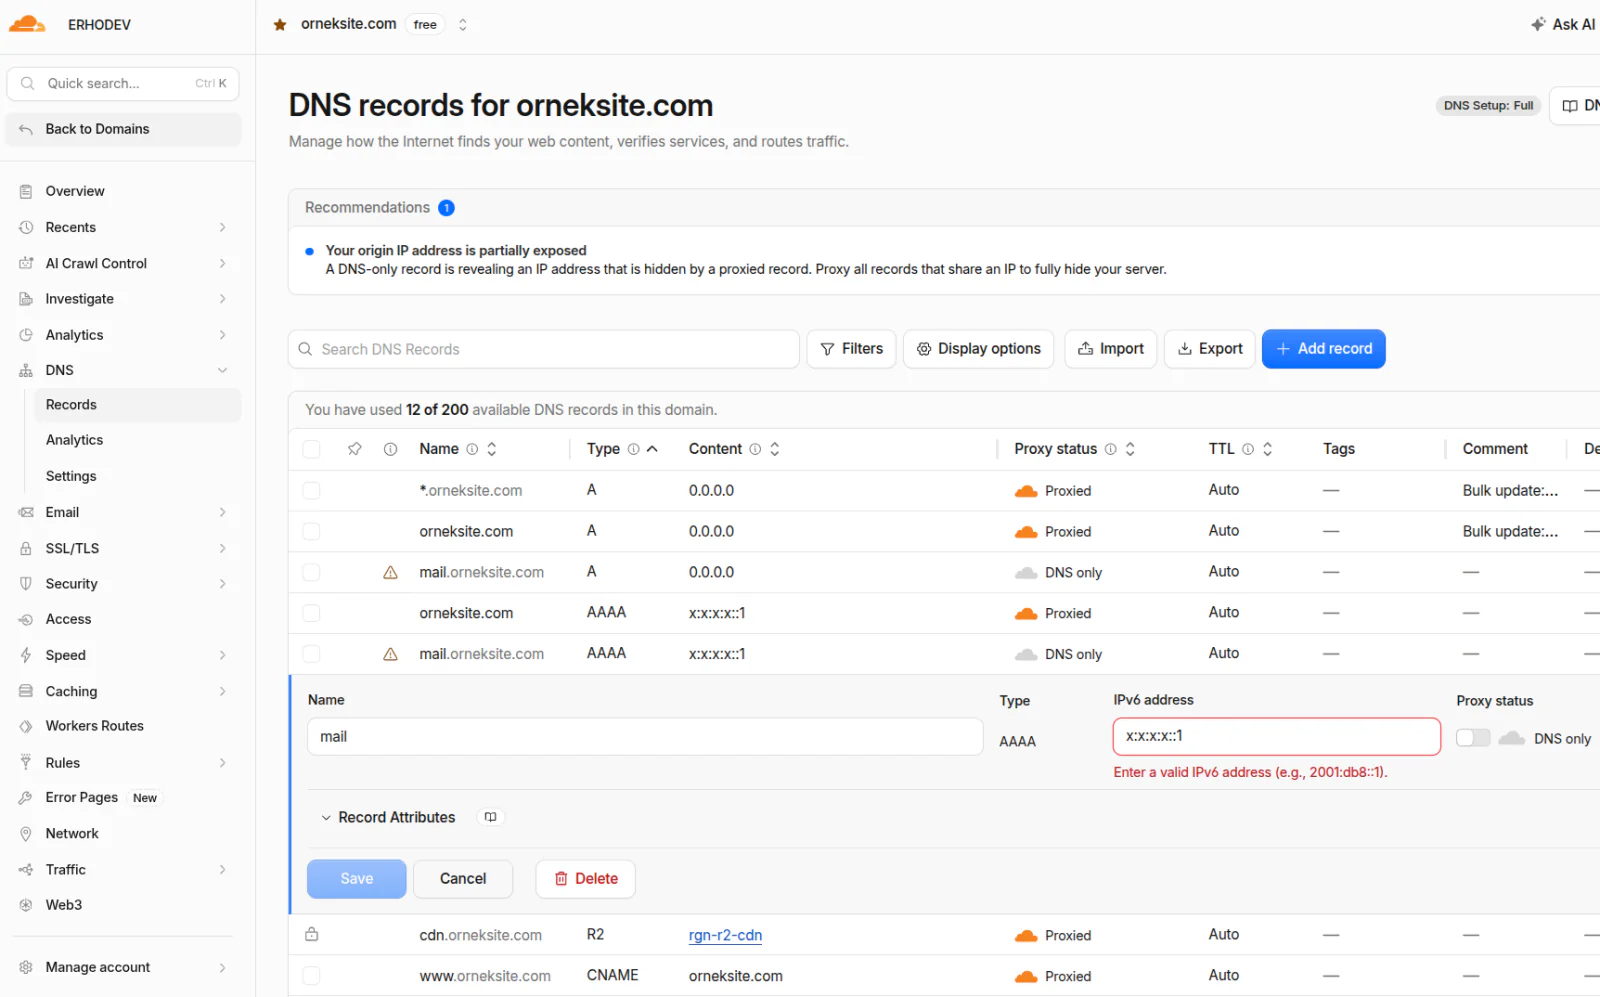Click the AI Crawl Control icon

click(x=26, y=263)
